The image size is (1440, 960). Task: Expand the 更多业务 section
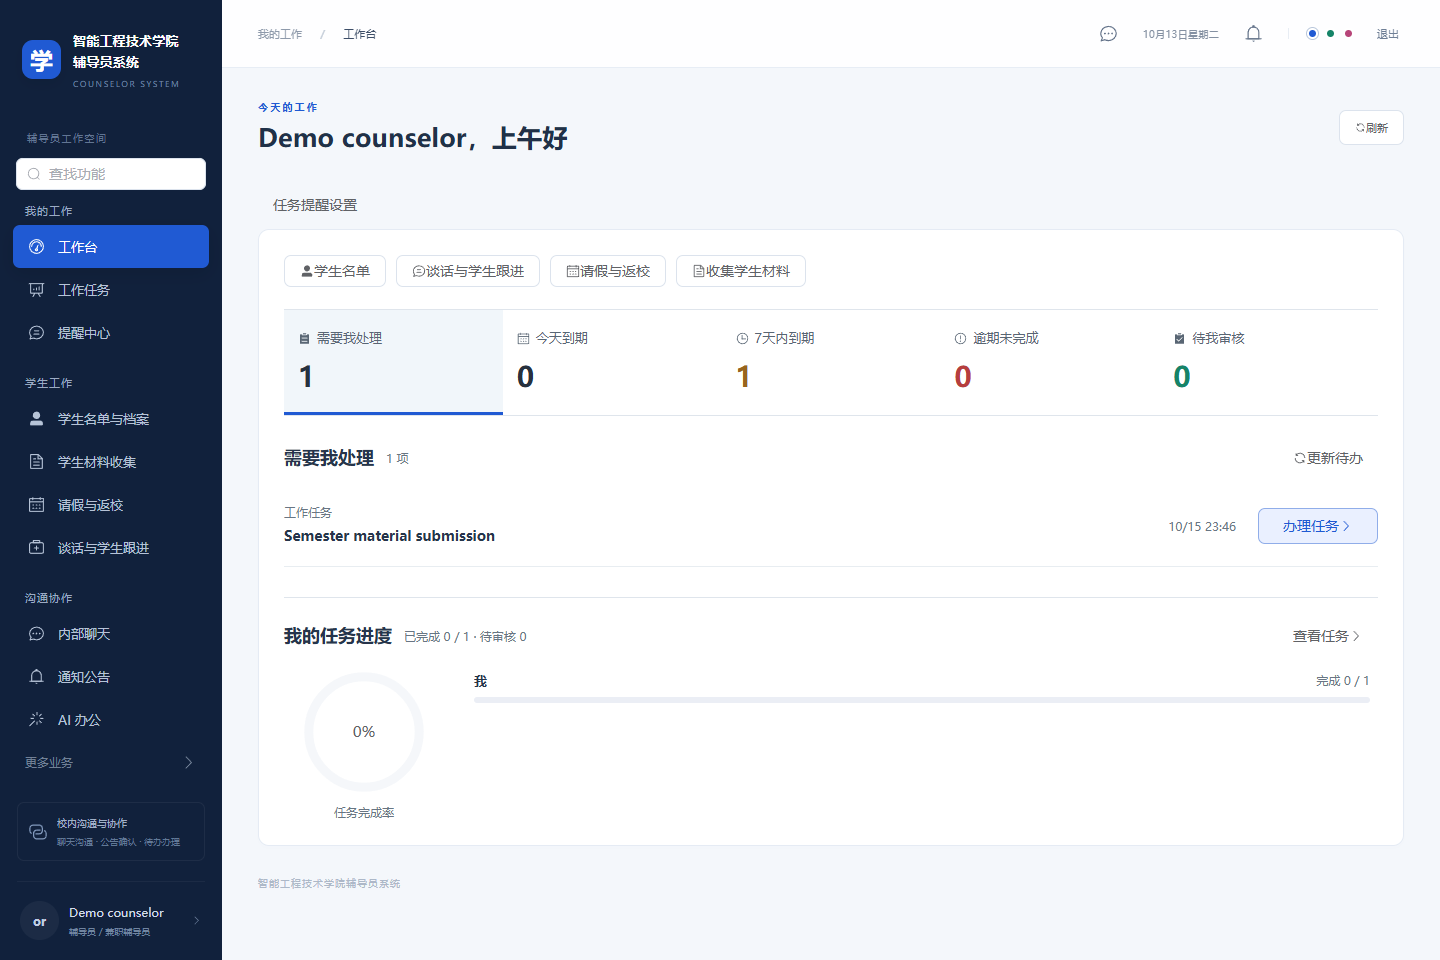click(111, 763)
